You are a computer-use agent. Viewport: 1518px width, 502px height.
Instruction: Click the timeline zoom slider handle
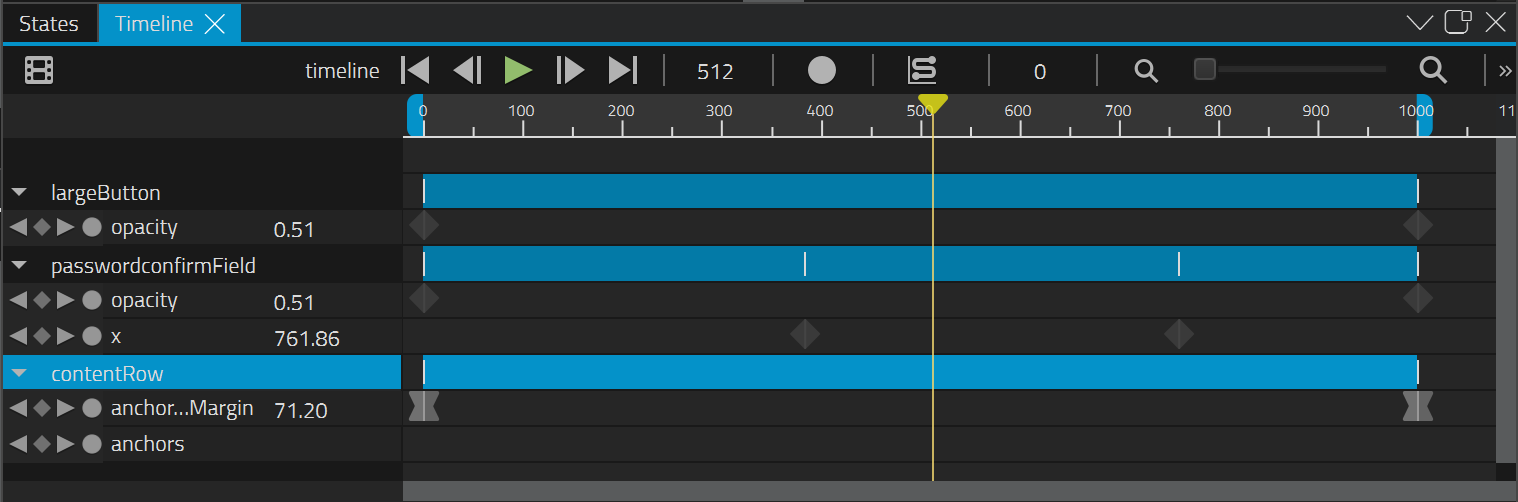click(1205, 69)
